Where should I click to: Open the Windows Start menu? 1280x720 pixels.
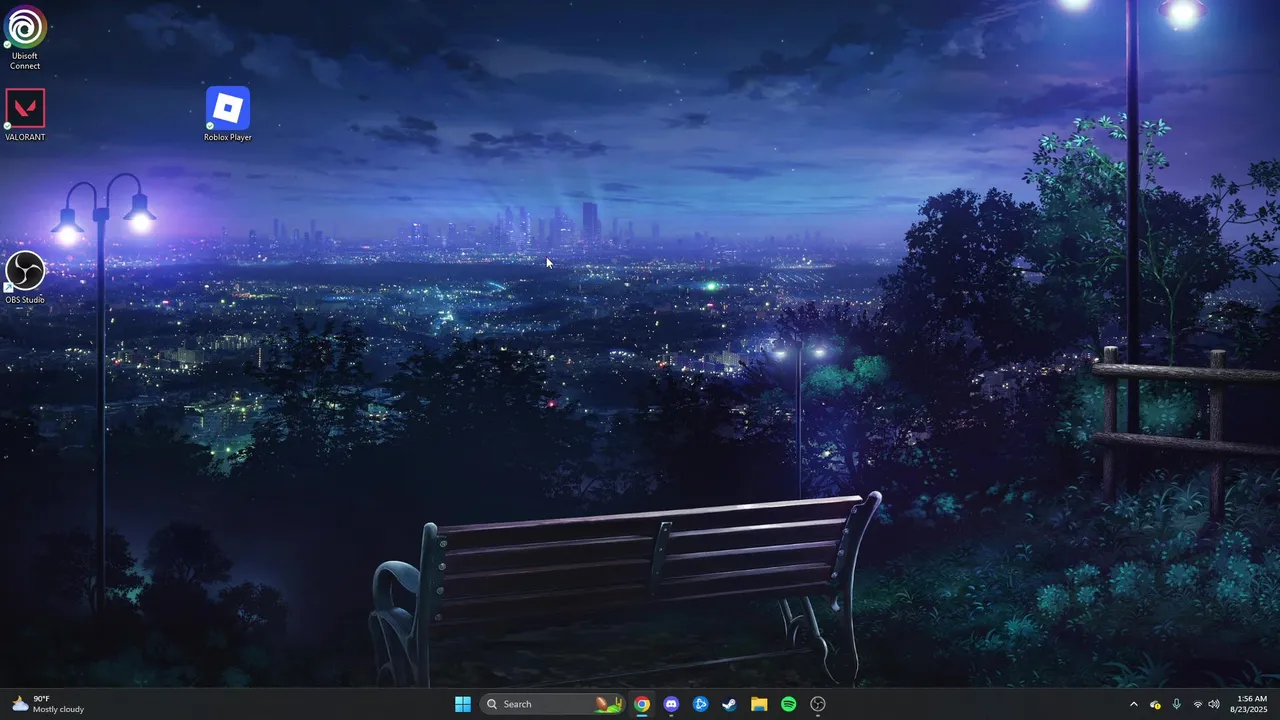463,704
